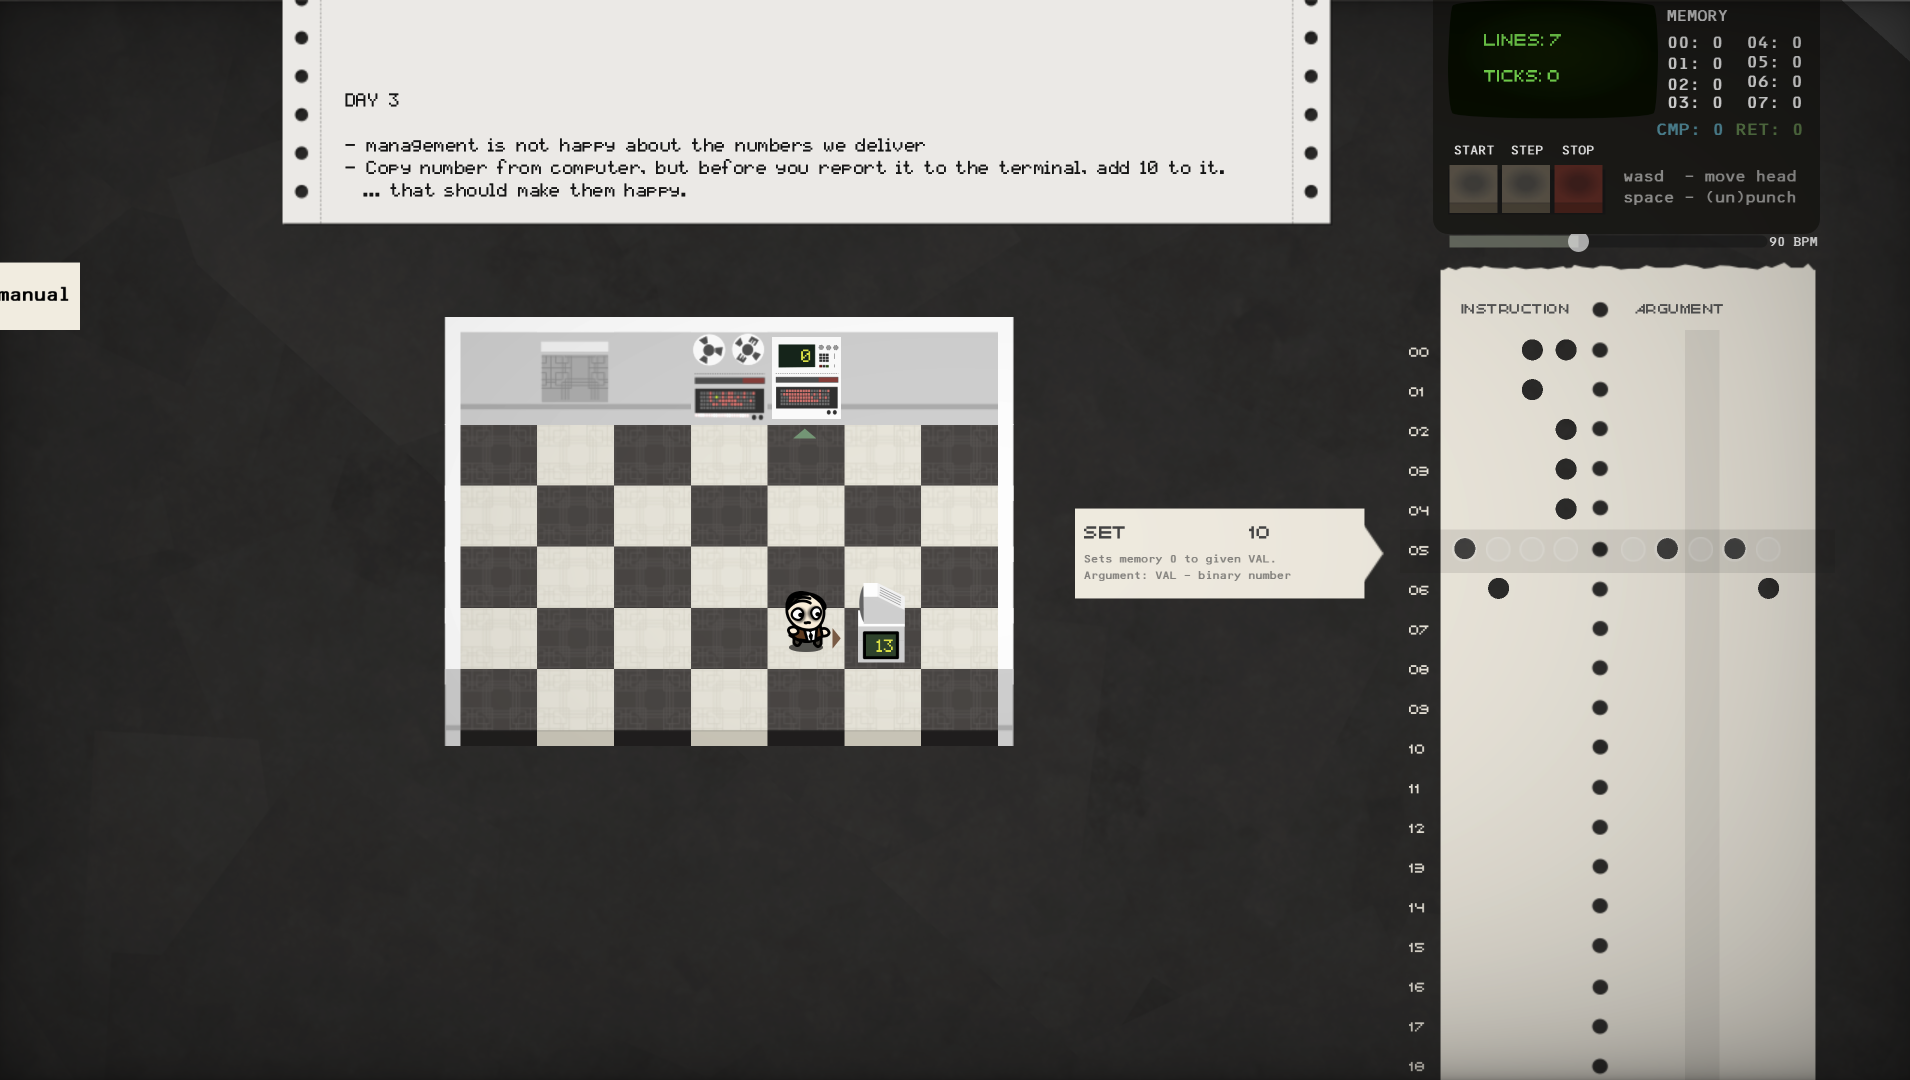
Task: Click the DAY 3 heading
Action: 372,100
